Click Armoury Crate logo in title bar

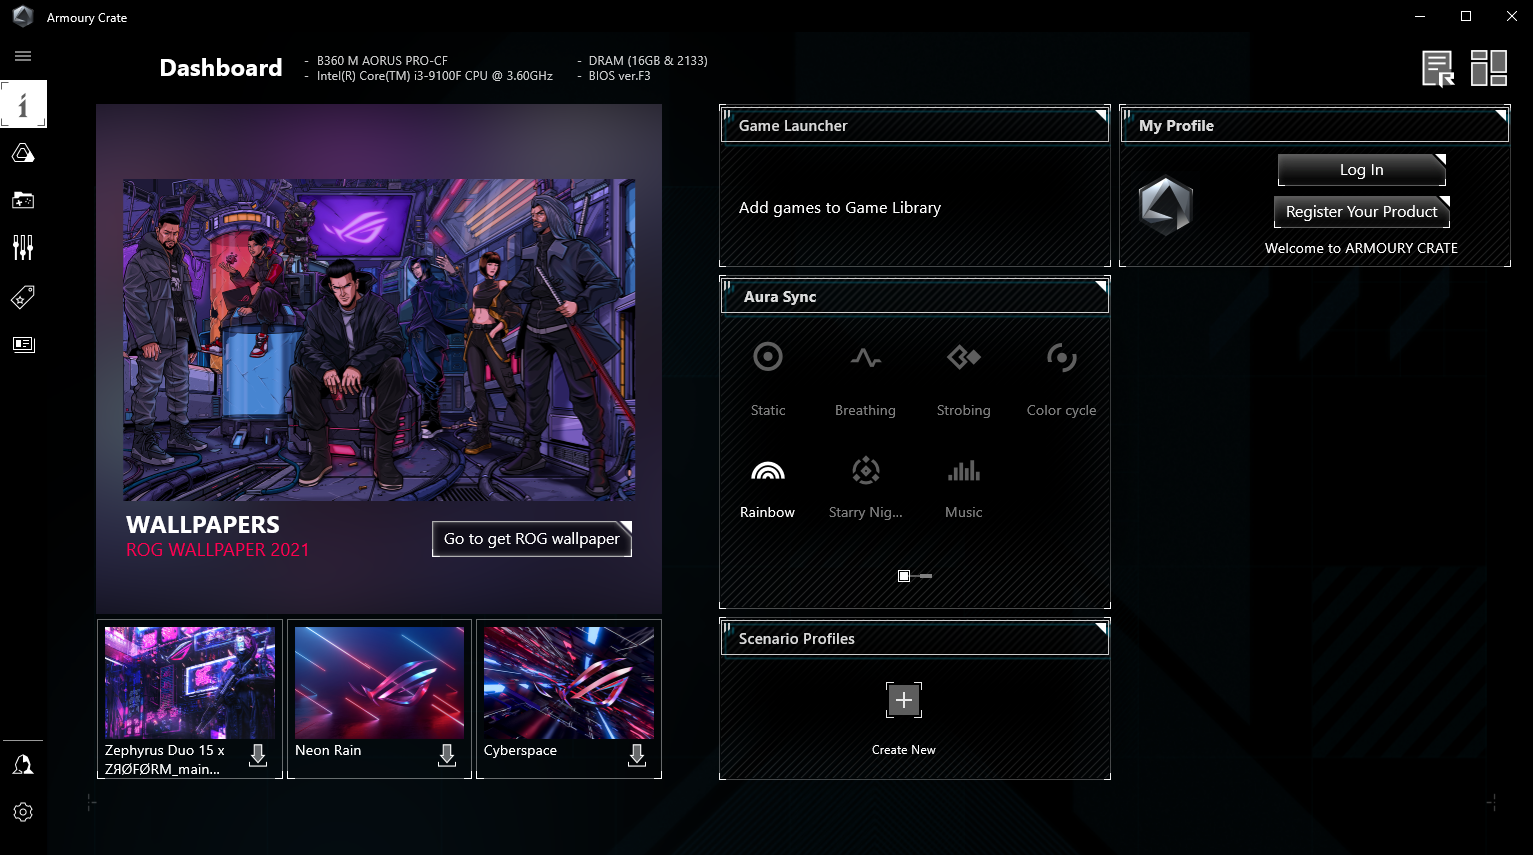click(x=23, y=17)
